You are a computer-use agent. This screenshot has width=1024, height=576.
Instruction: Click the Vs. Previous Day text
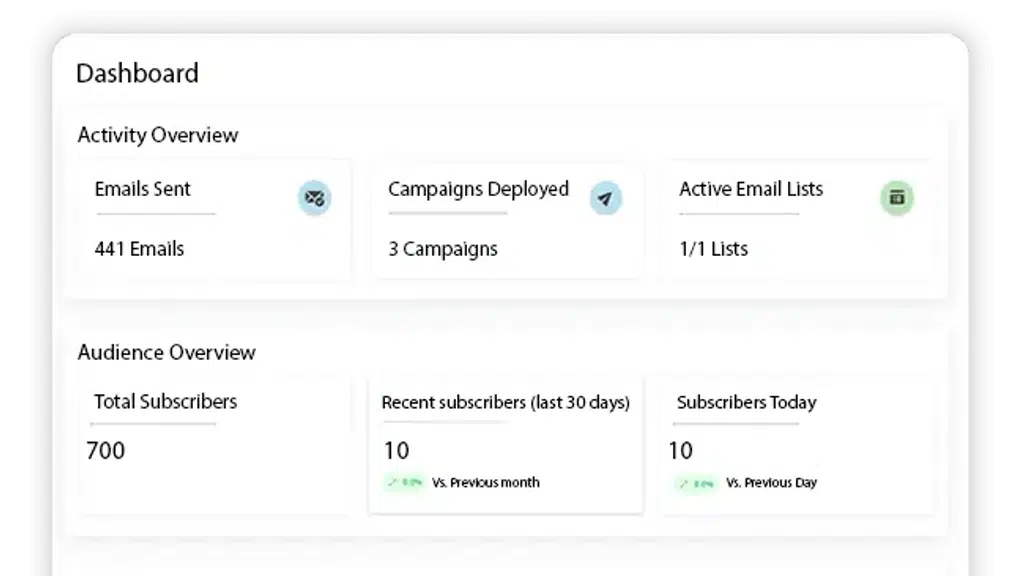pyautogui.click(x=771, y=483)
